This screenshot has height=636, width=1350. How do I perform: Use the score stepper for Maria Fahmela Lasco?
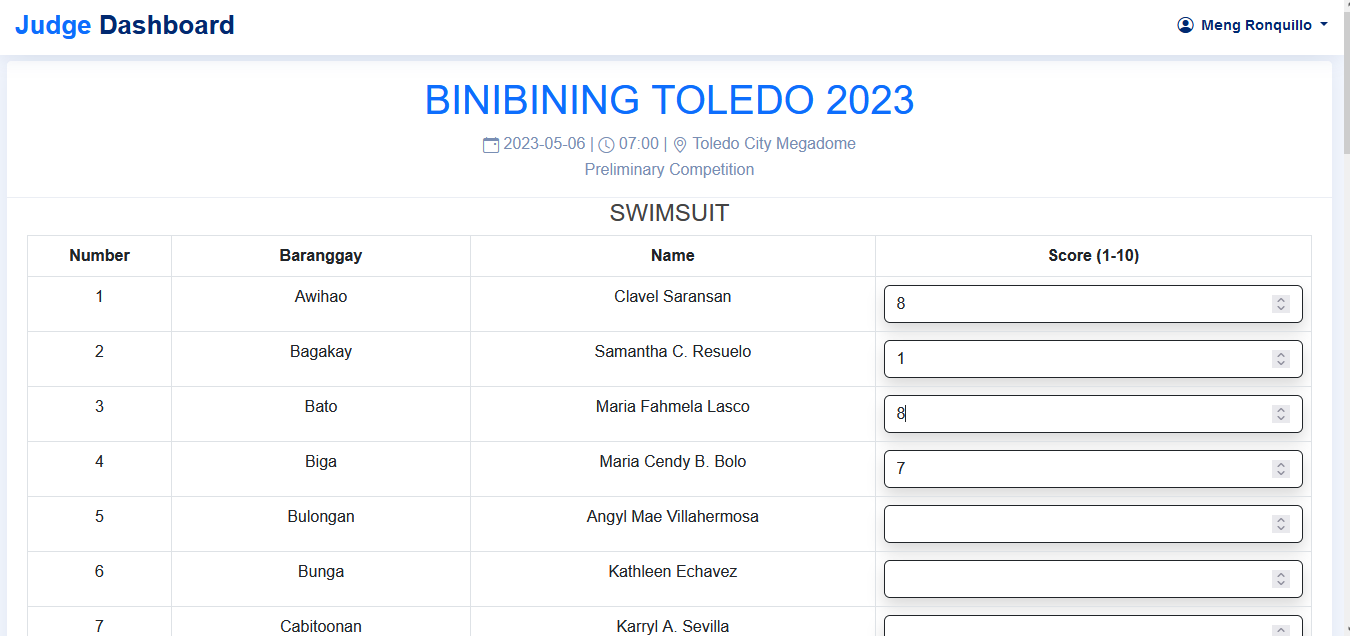coord(1280,414)
